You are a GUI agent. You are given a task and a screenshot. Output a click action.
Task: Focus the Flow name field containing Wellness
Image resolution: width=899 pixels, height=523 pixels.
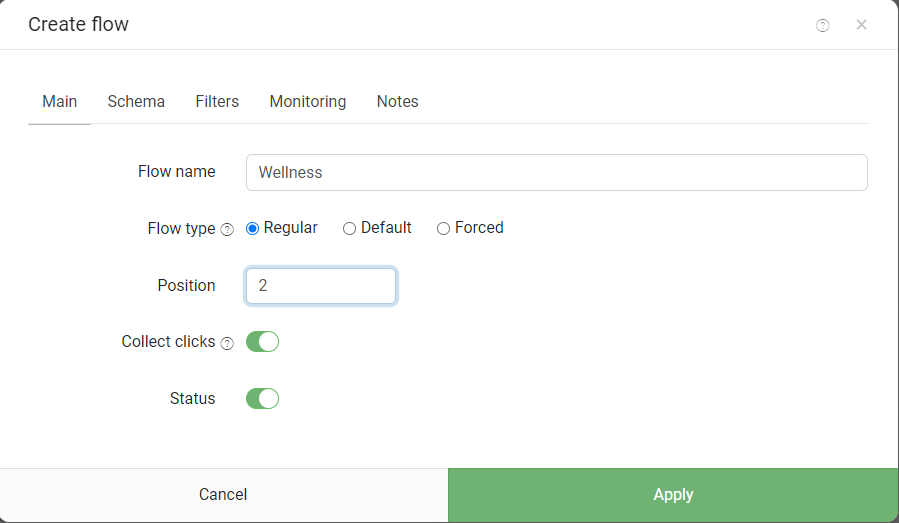[557, 172]
